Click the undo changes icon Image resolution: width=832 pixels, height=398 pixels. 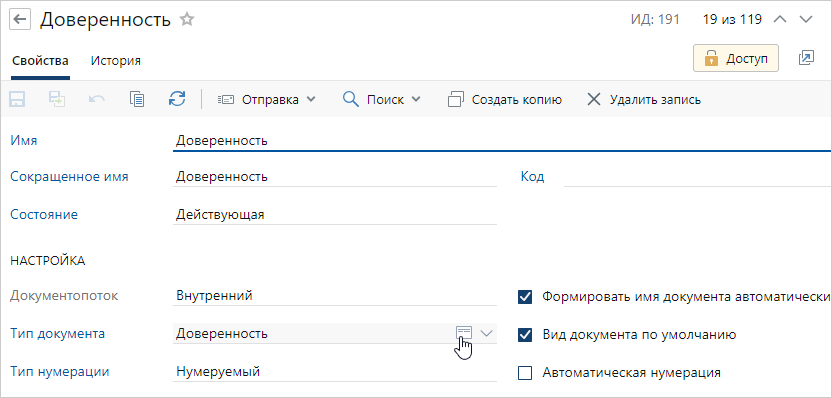pyautogui.click(x=97, y=99)
